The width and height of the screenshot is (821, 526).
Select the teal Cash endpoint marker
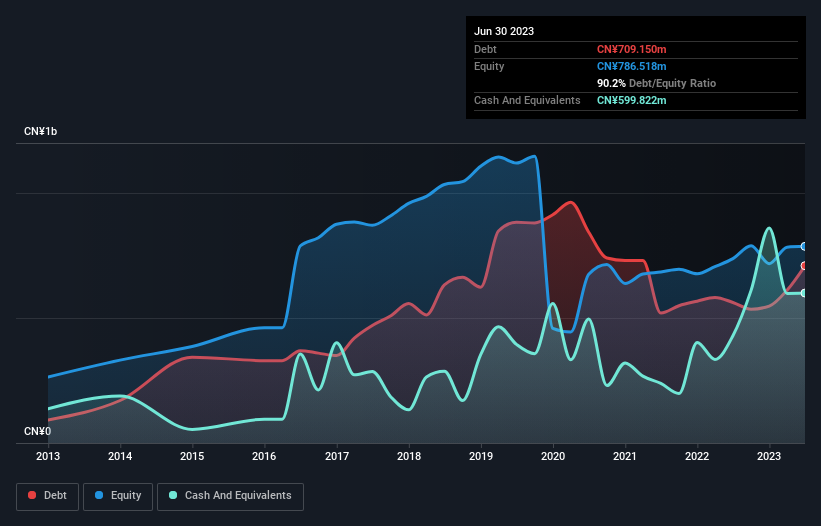click(x=804, y=293)
